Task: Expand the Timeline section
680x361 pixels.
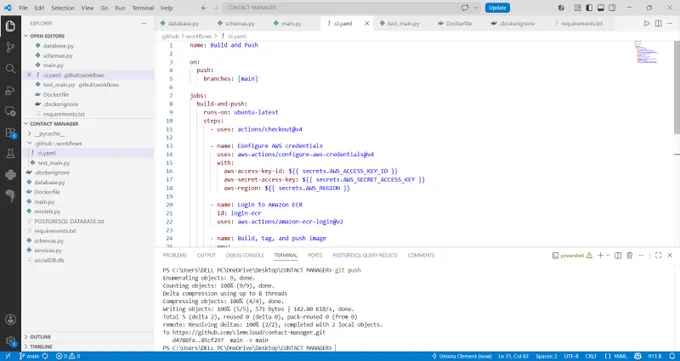Action: click(x=41, y=347)
